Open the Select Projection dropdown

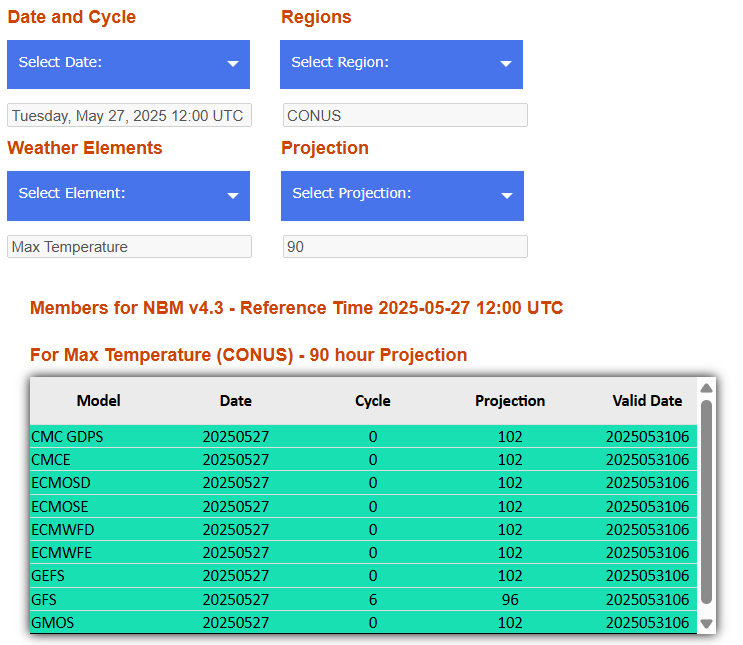click(402, 196)
